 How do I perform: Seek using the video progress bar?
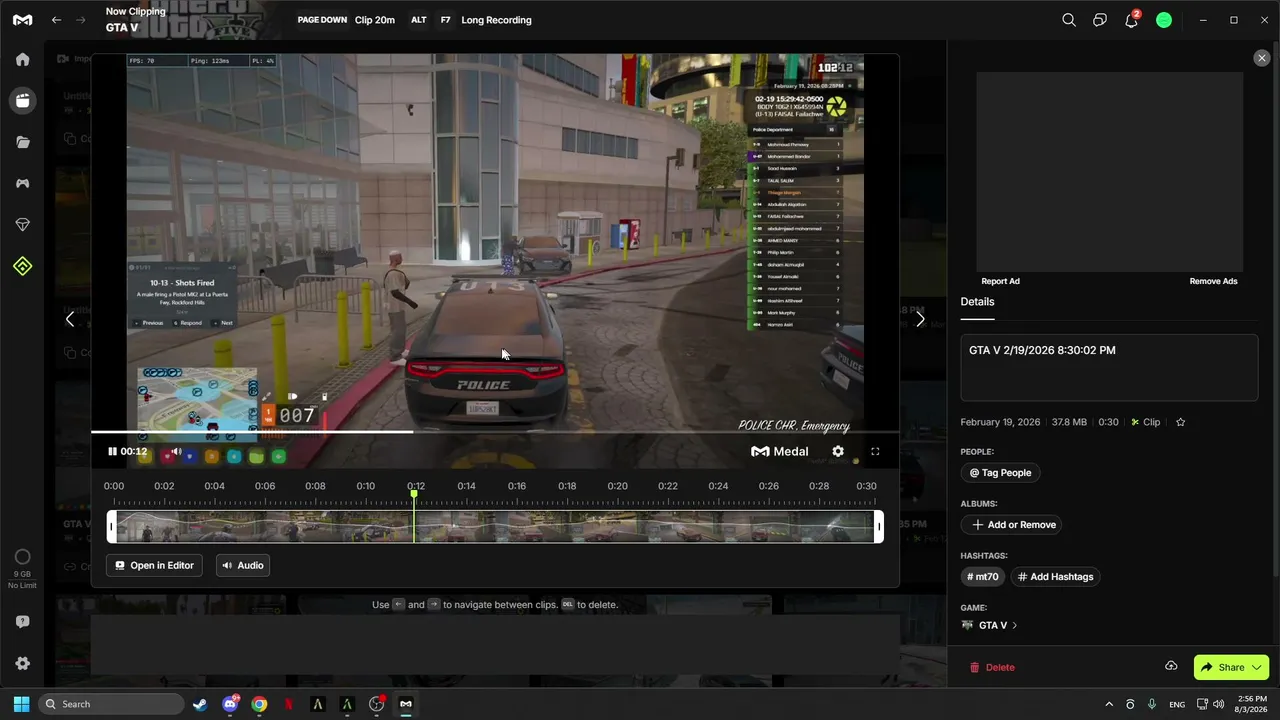coord(495,432)
